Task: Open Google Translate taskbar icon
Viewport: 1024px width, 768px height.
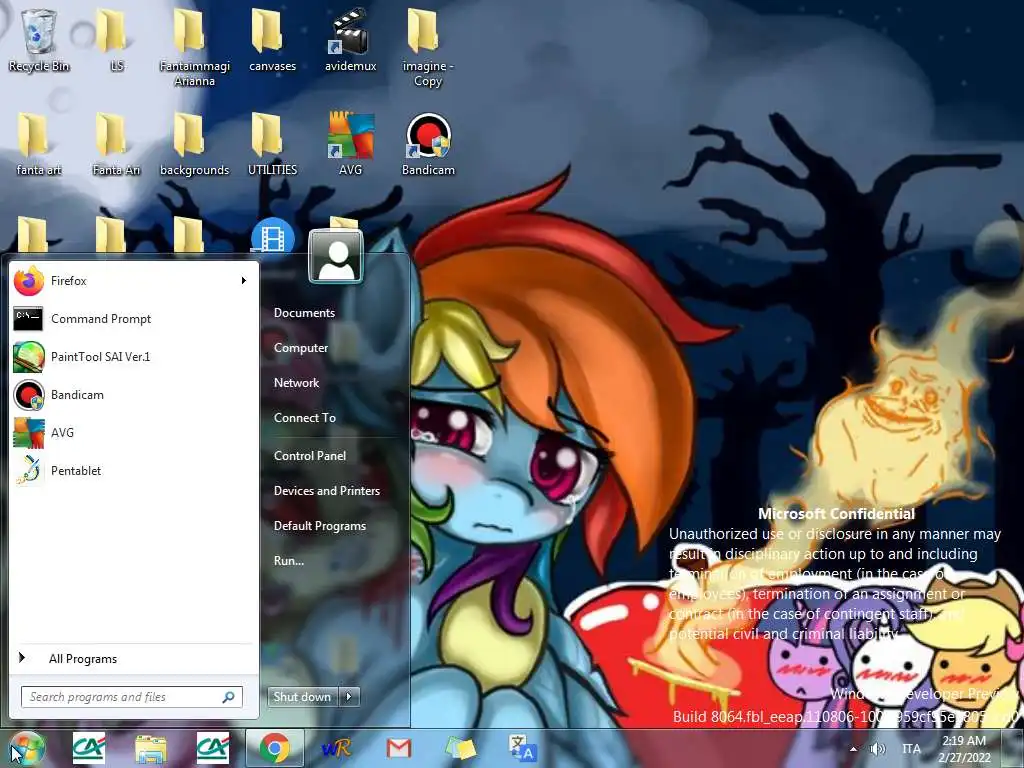Action: 522,748
